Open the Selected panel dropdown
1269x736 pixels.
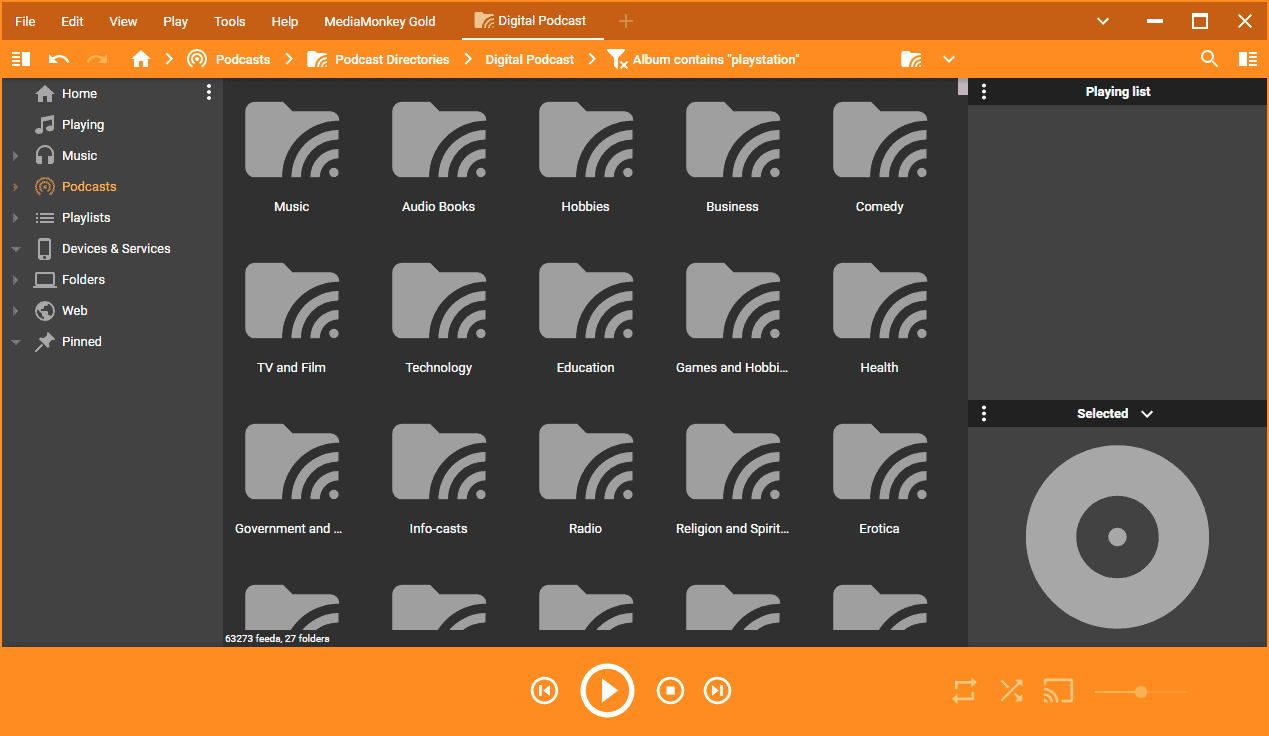[1147, 414]
